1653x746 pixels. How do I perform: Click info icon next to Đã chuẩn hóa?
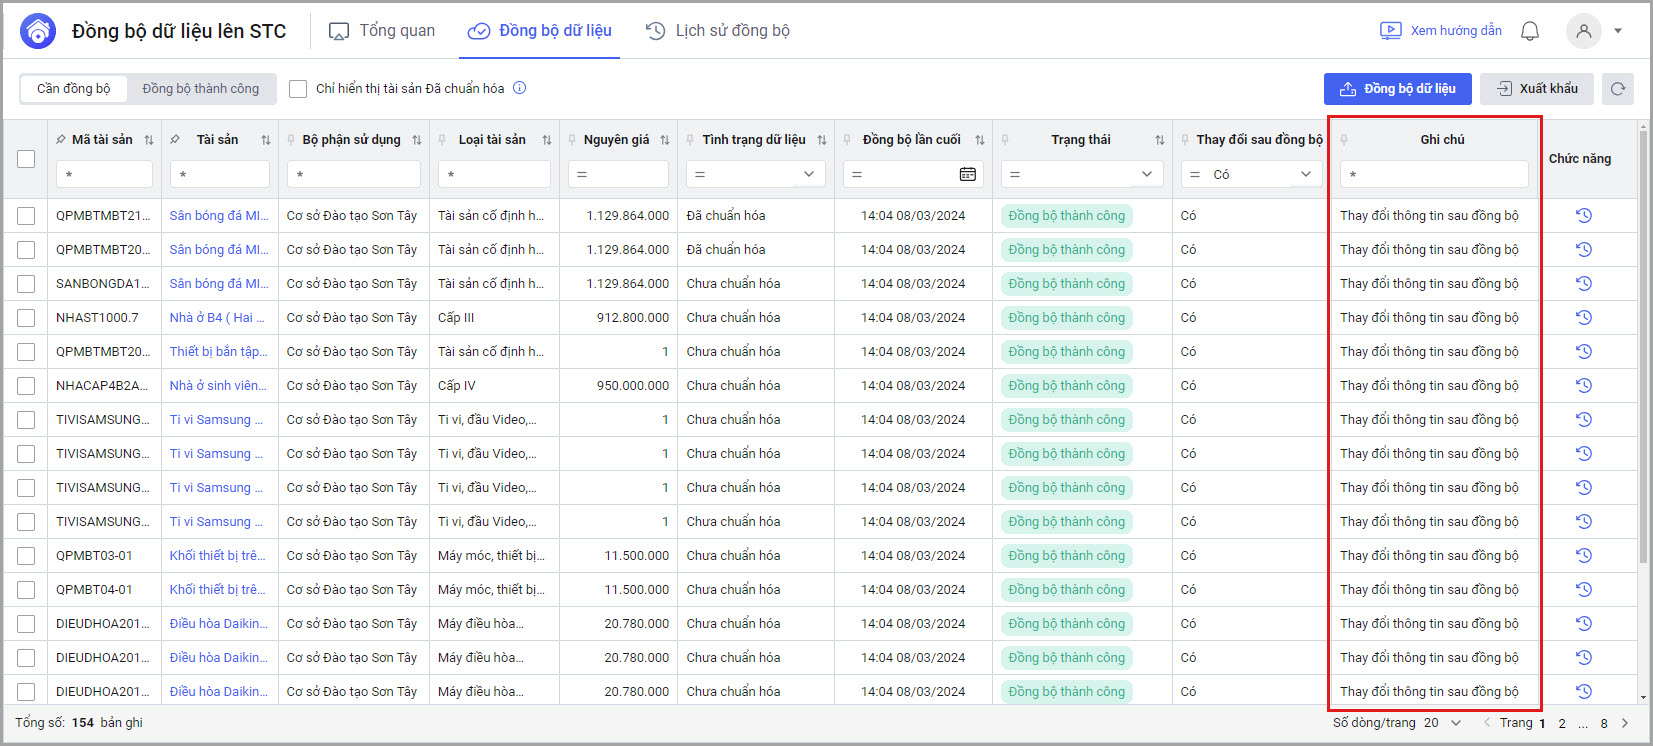520,88
